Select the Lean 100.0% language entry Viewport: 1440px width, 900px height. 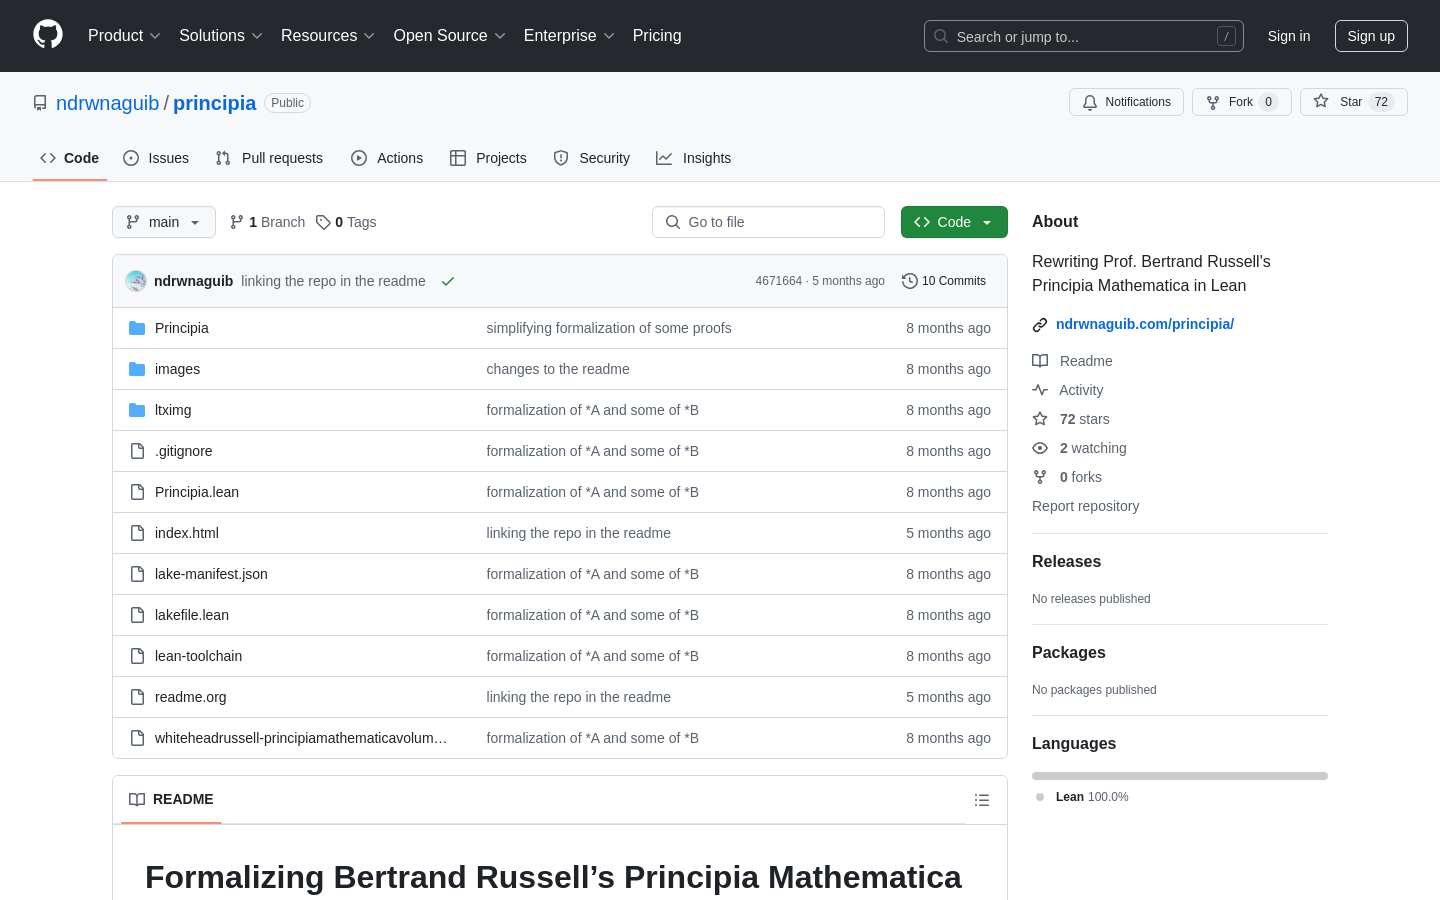[x=1082, y=797]
